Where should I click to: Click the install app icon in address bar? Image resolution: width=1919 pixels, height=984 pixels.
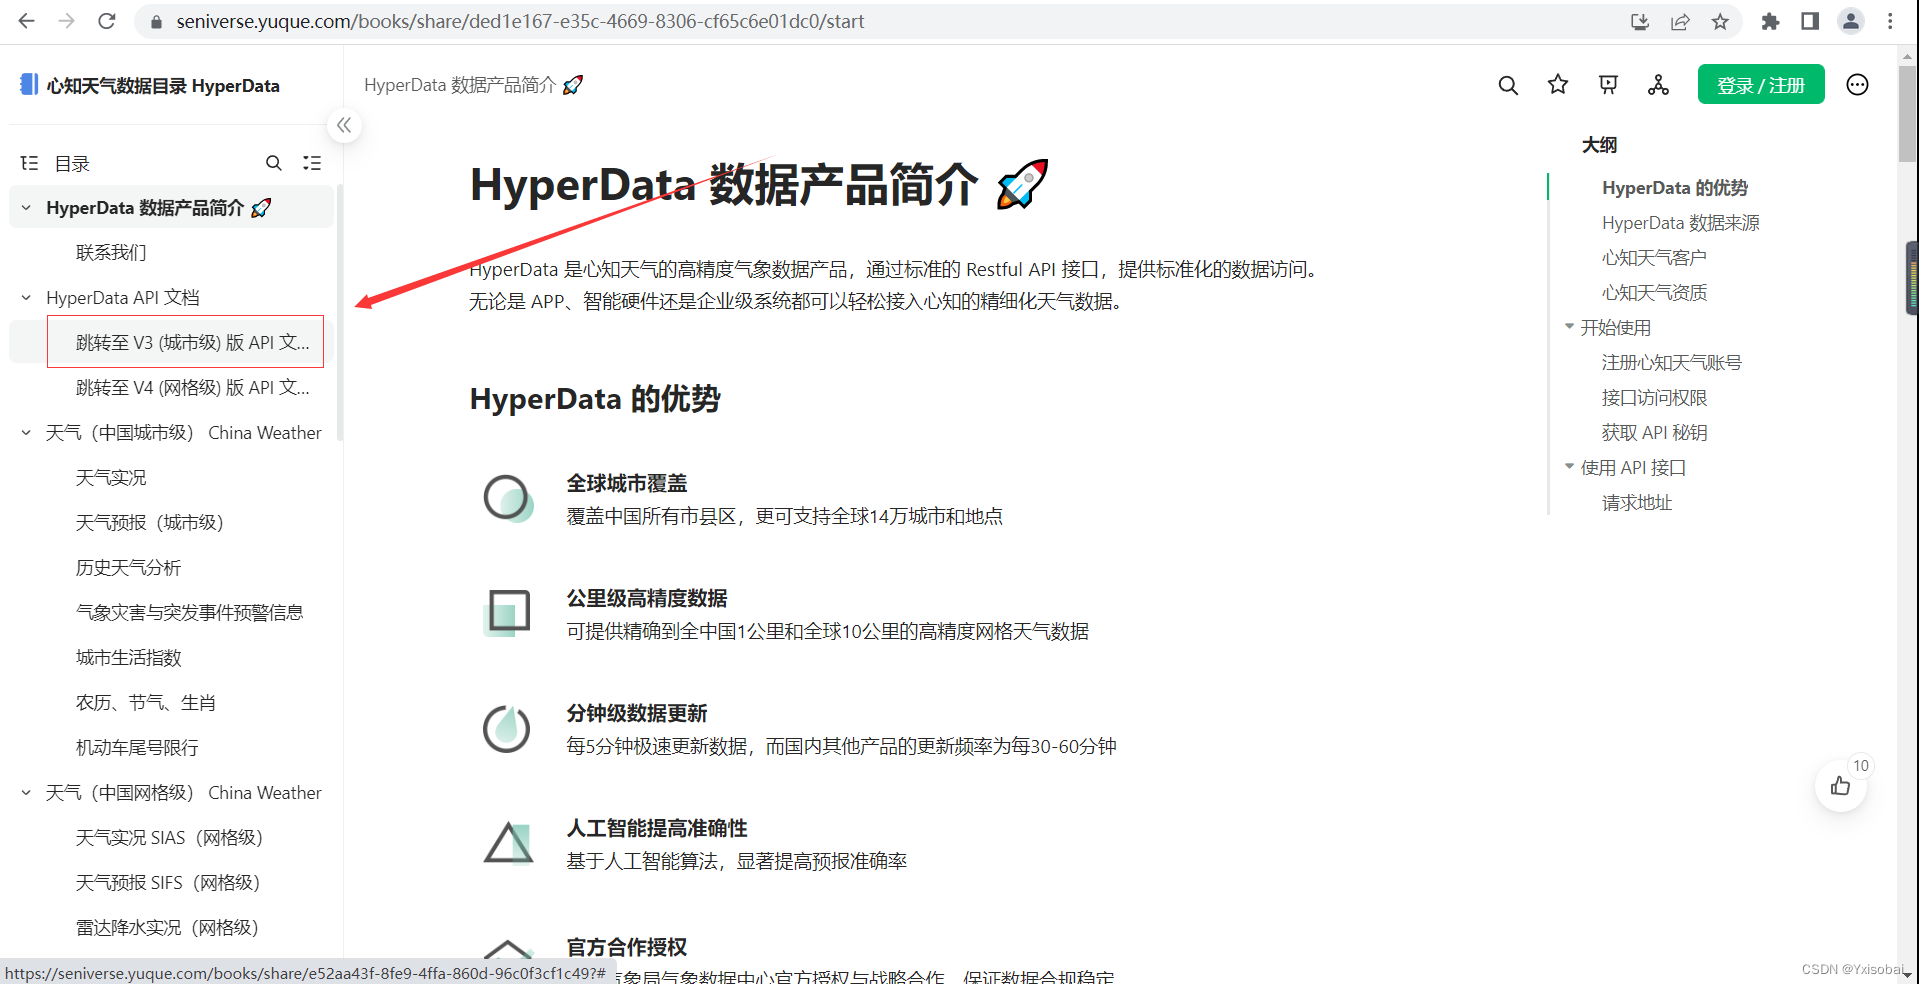(1640, 21)
